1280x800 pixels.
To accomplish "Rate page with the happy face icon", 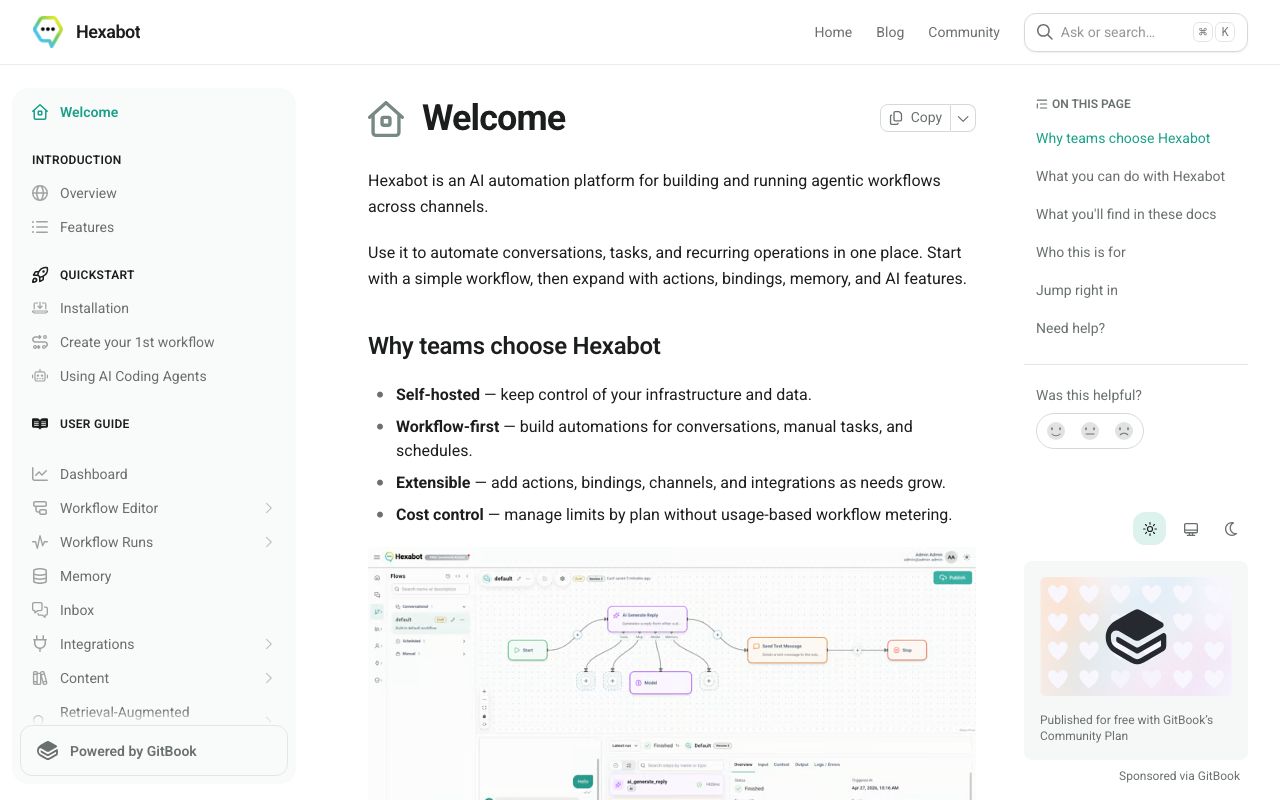I will [x=1056, y=431].
